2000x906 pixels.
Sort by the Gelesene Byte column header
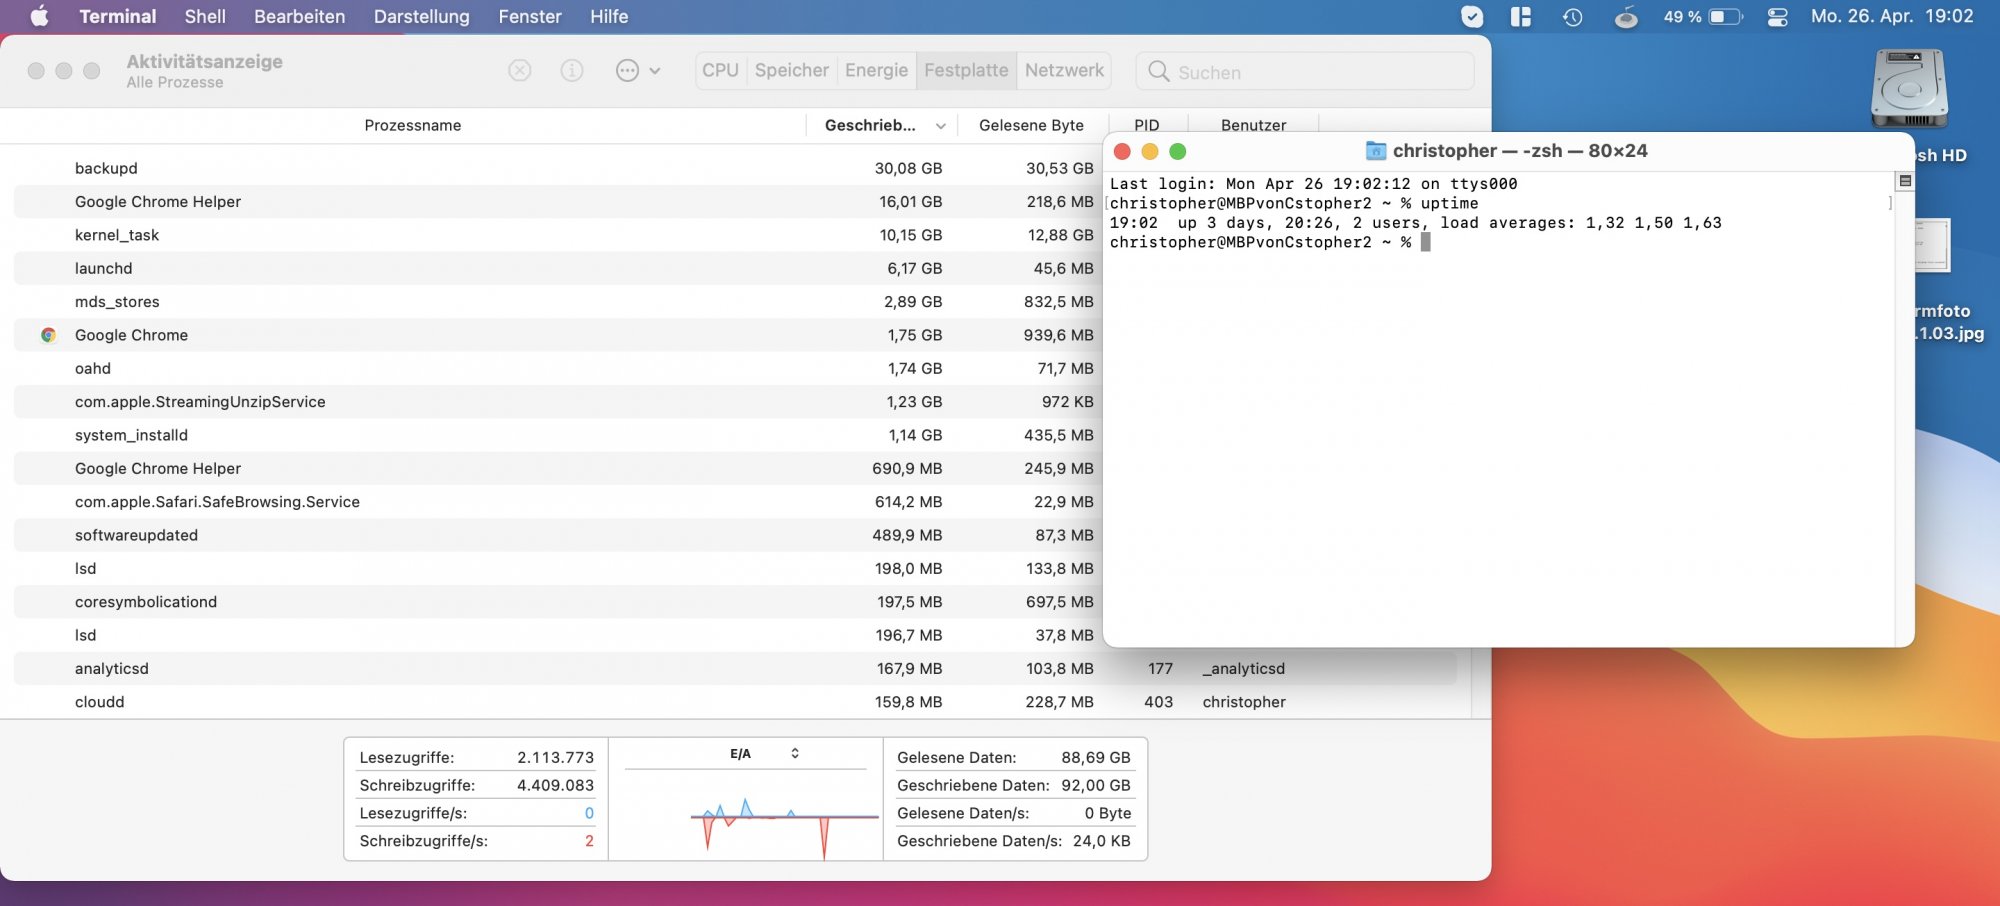pyautogui.click(x=1031, y=125)
